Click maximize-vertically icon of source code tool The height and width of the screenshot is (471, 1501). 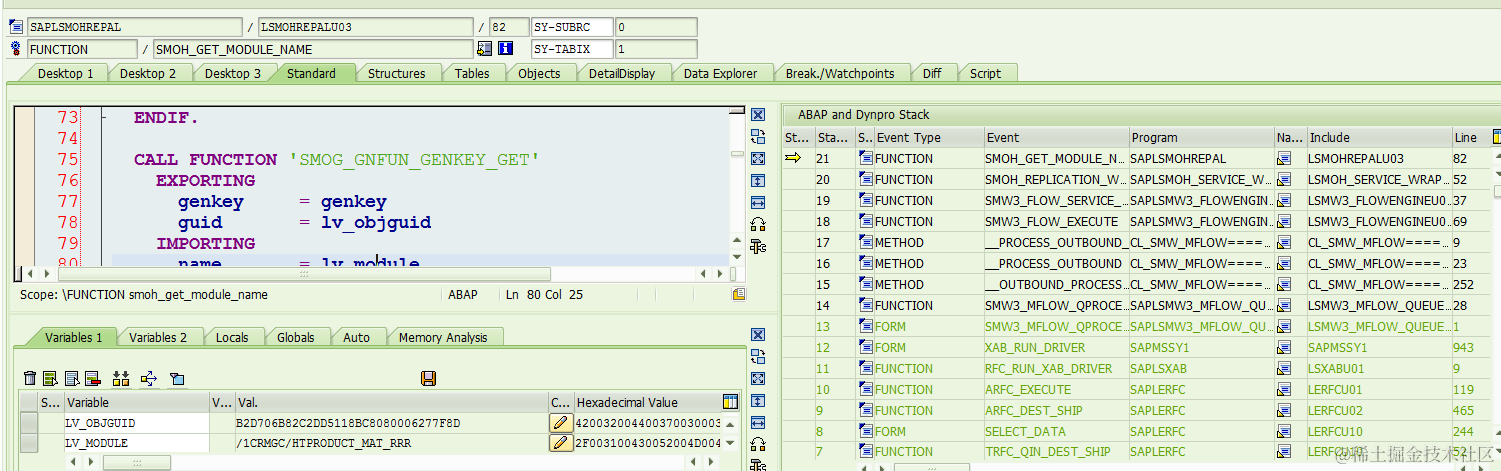tap(758, 181)
